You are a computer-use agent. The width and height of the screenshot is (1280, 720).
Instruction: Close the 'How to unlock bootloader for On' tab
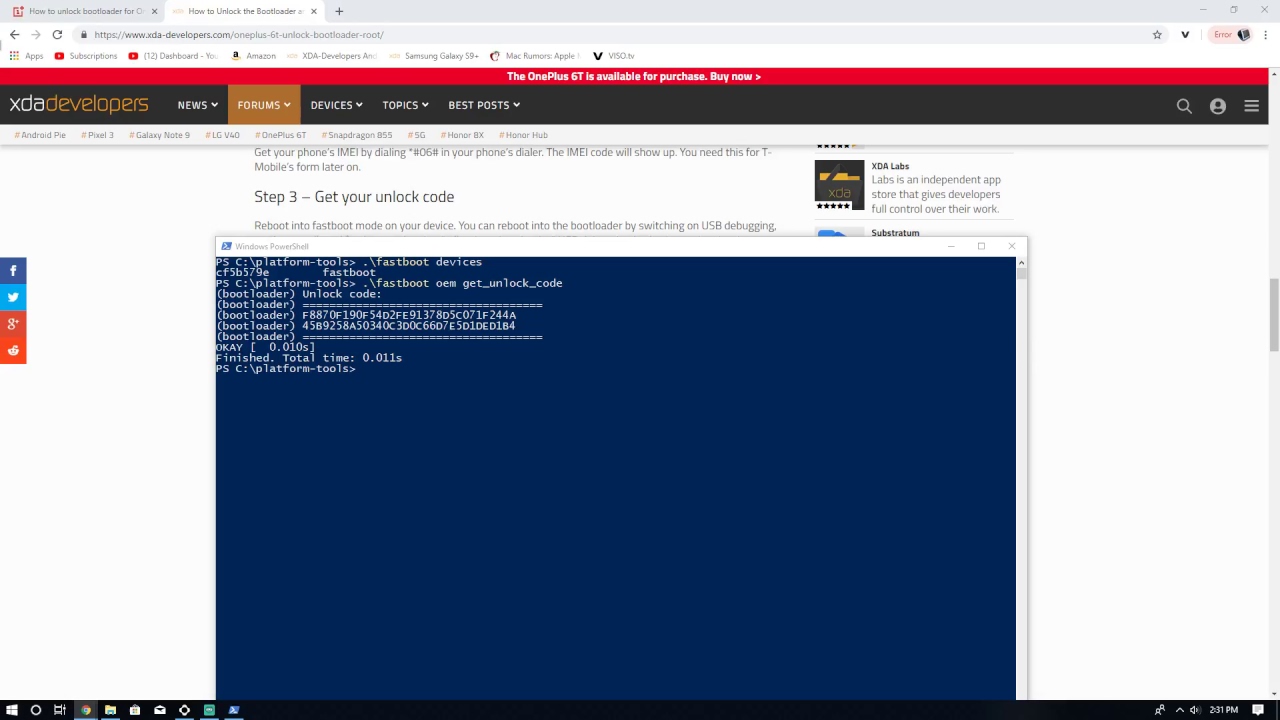click(x=154, y=11)
